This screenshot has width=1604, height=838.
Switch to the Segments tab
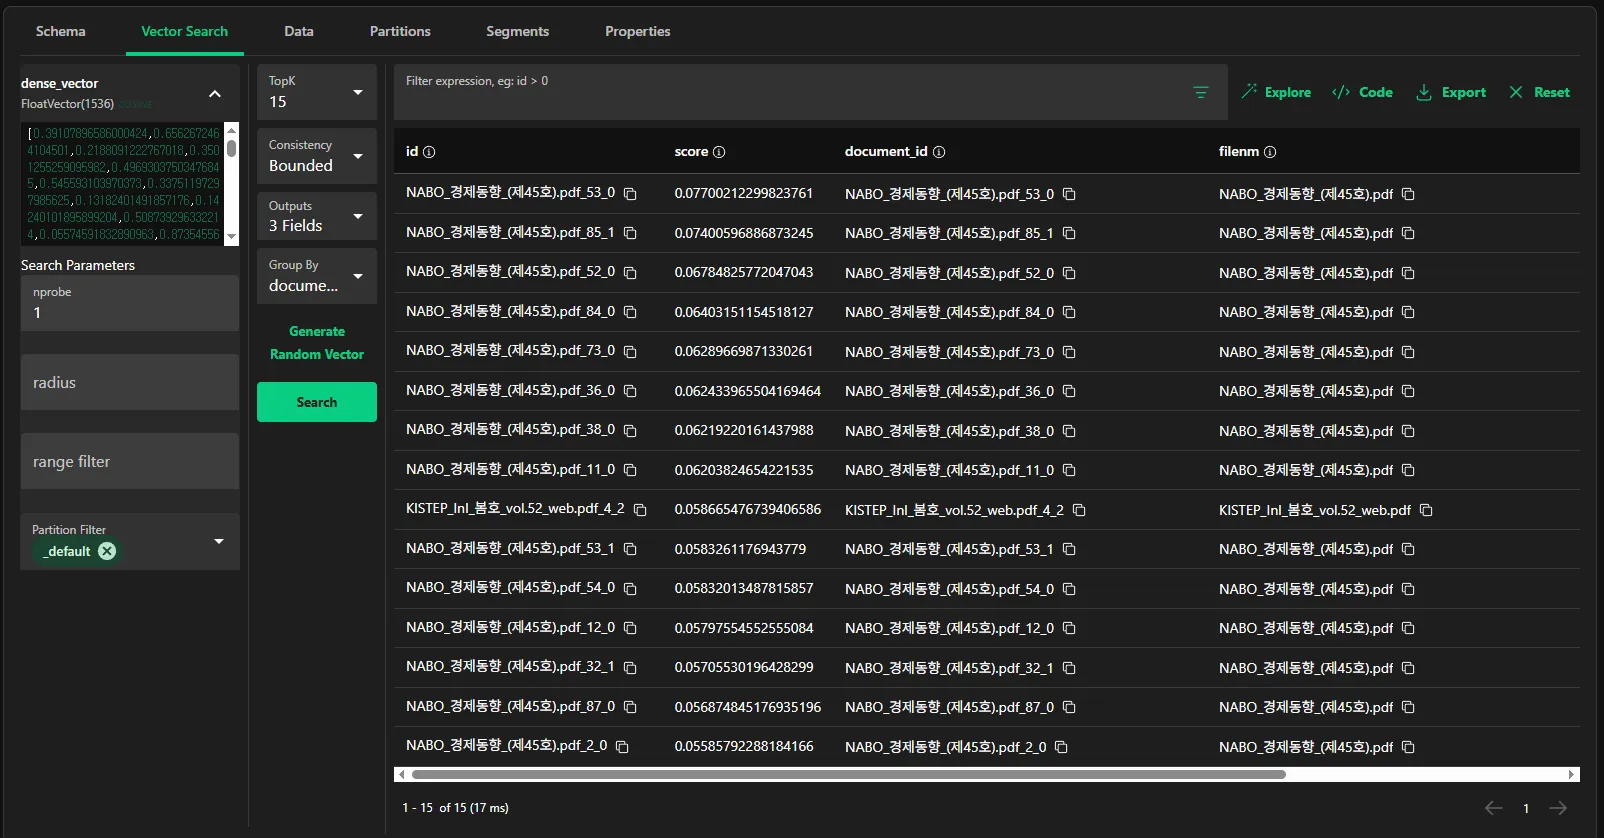pos(517,31)
